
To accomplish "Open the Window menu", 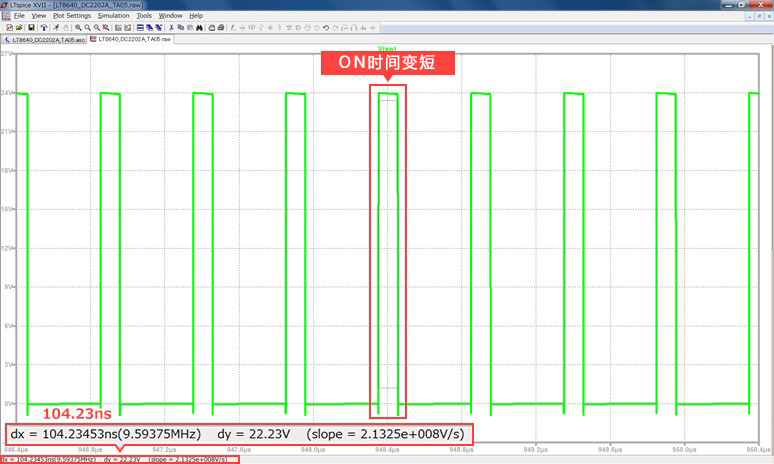I will pyautogui.click(x=171, y=16).
